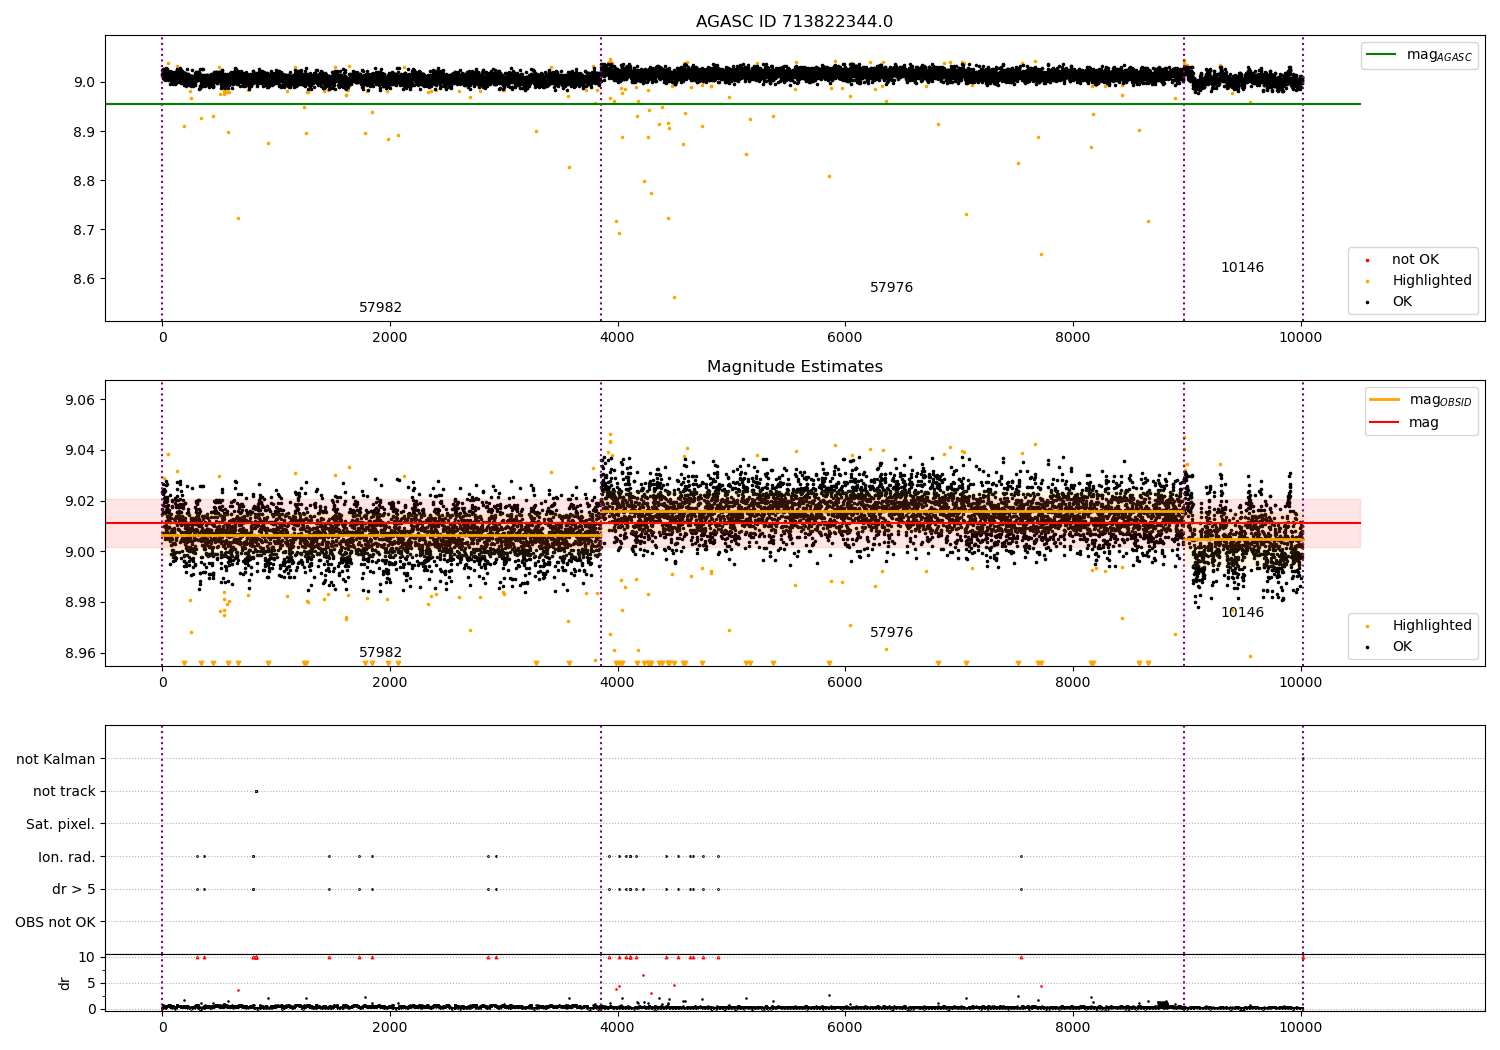Select the mag OBSID legend entry in middle plot
The height and width of the screenshot is (1050, 1500).
tap(1421, 400)
